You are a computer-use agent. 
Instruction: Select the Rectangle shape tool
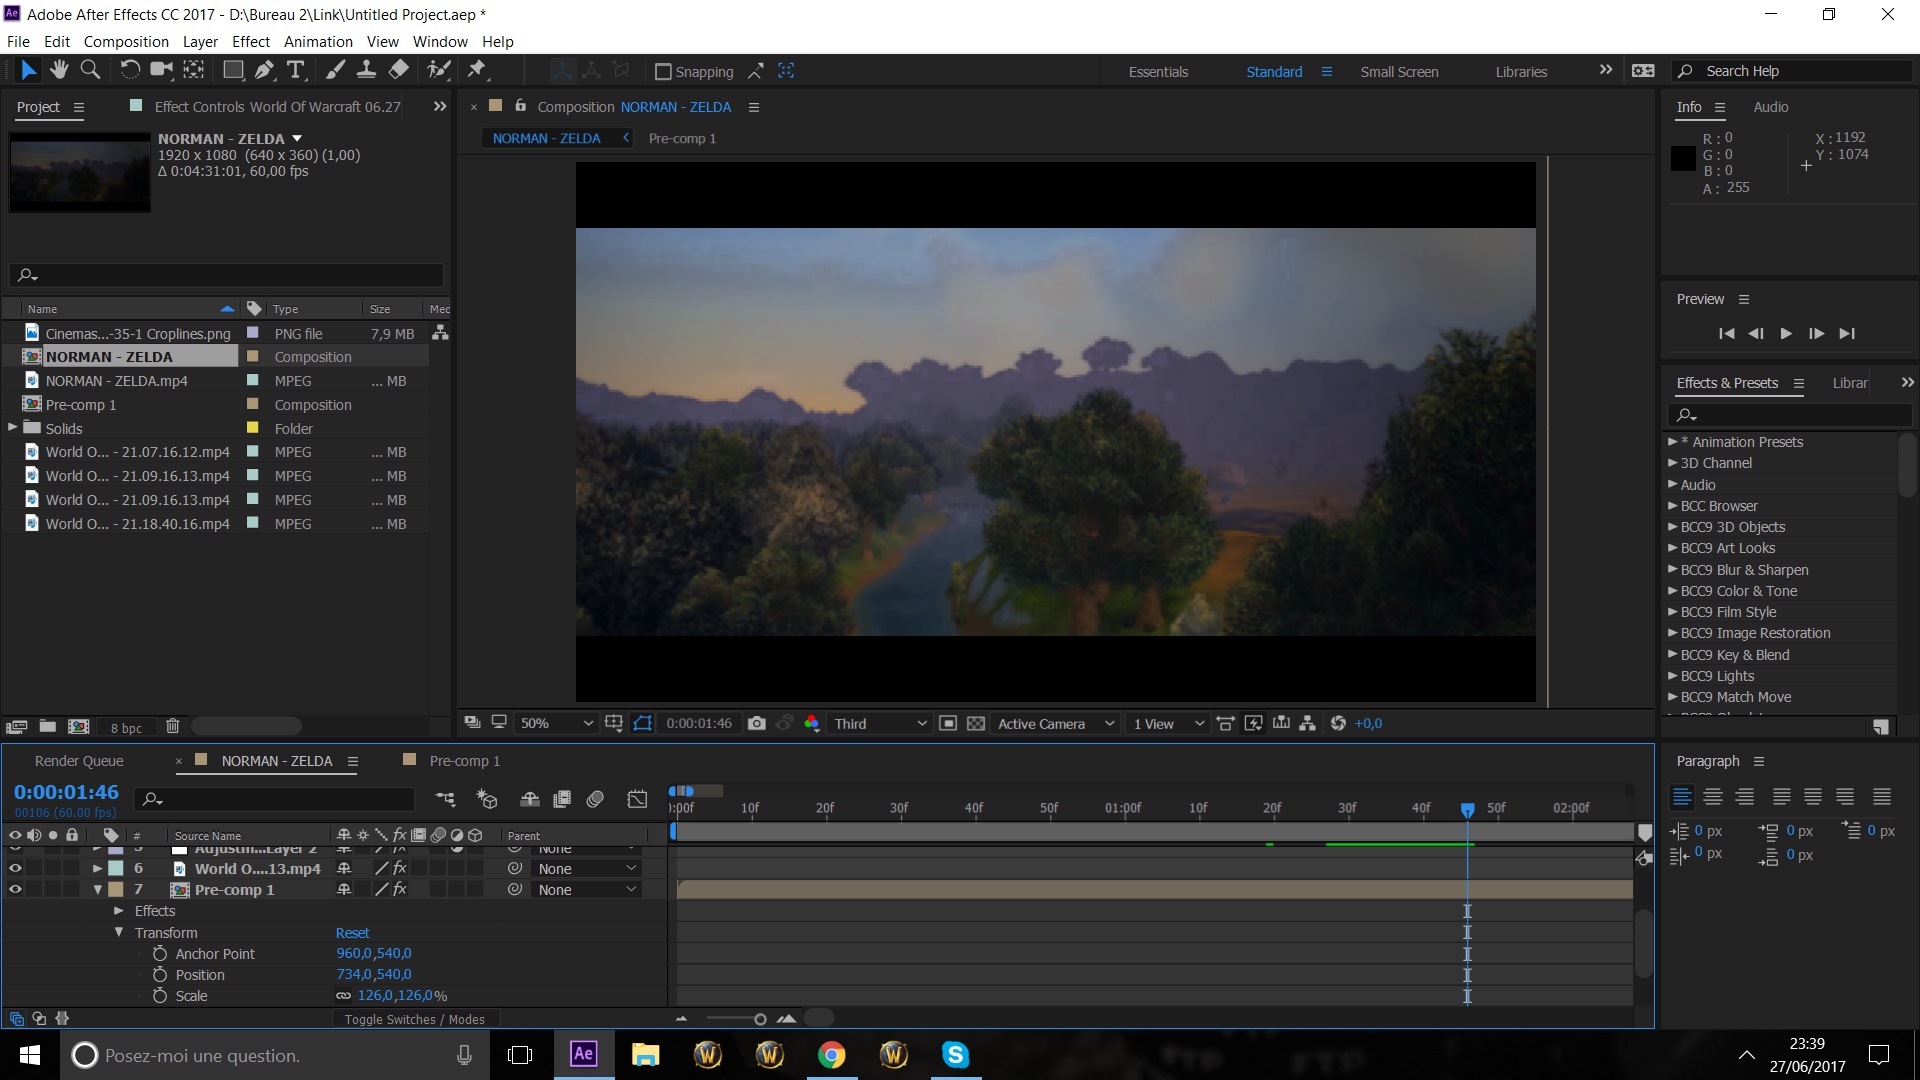pyautogui.click(x=233, y=70)
